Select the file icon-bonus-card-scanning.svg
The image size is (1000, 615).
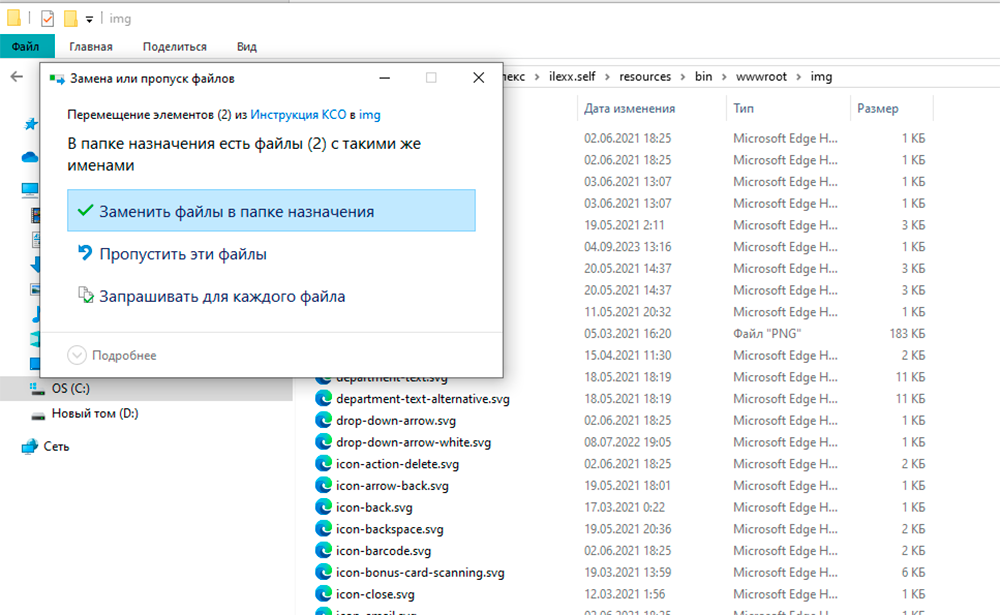[420, 572]
